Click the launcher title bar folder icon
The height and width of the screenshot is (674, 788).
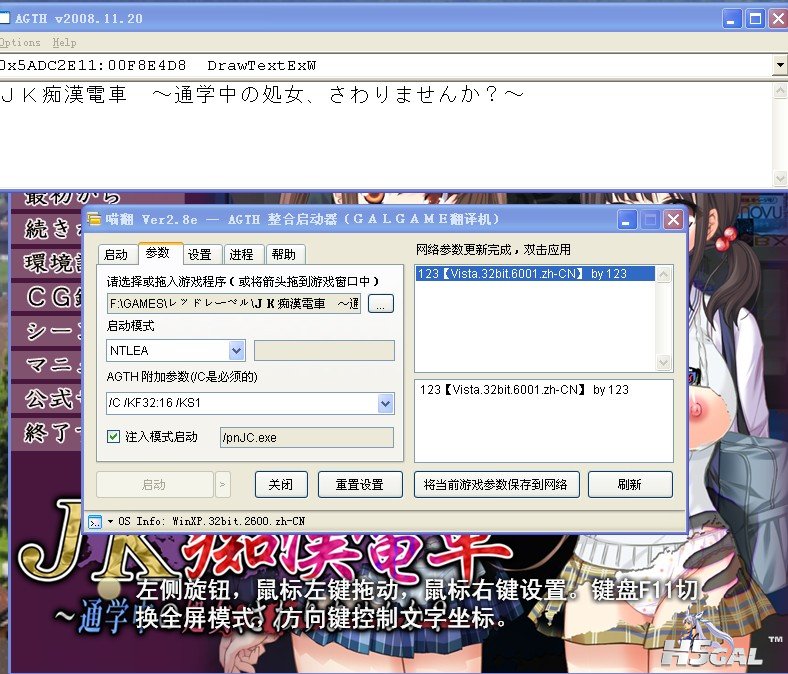click(94, 219)
